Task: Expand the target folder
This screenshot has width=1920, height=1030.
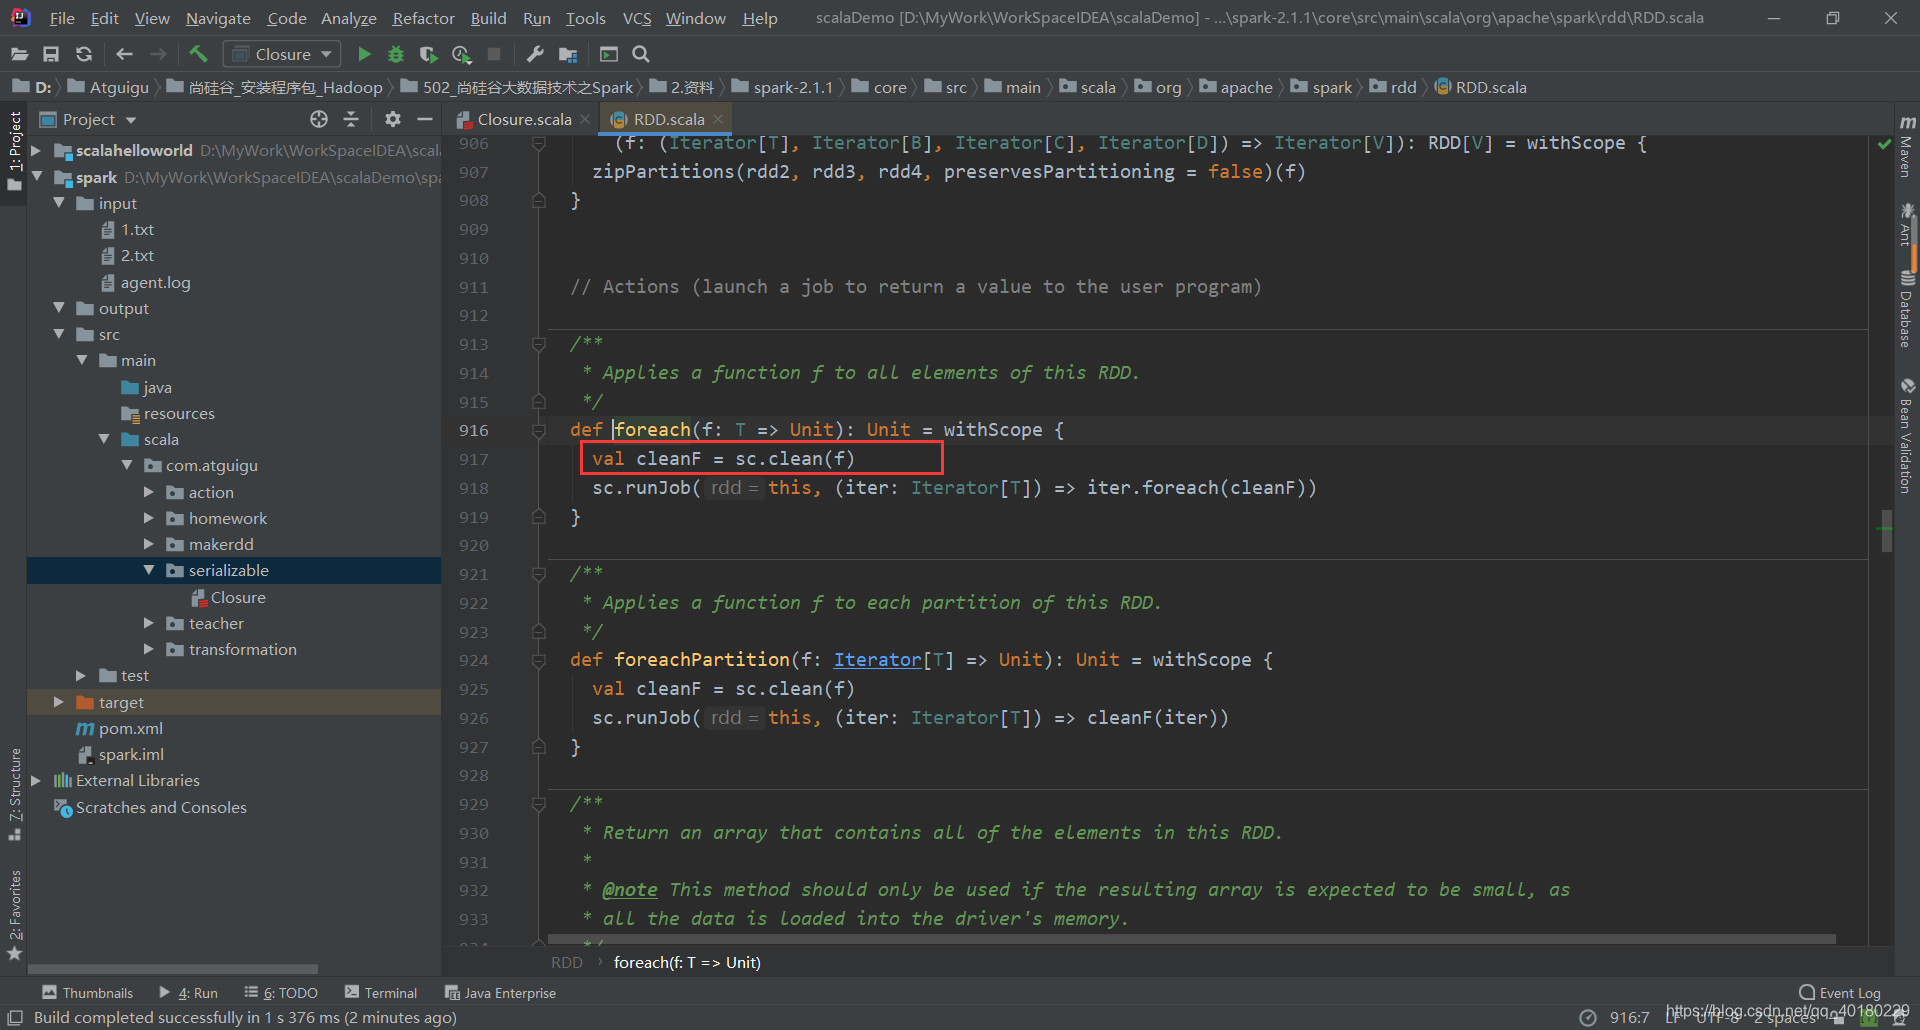Action: tap(59, 702)
